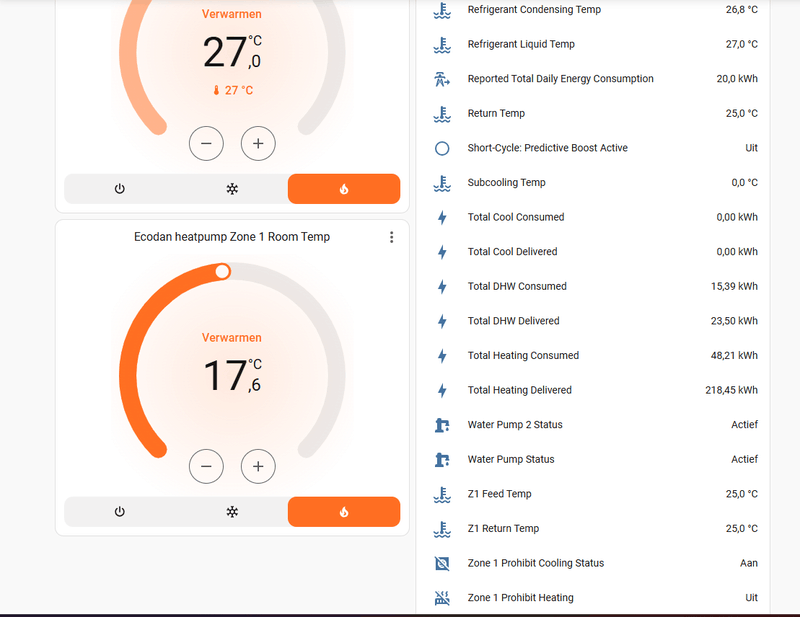The image size is (800, 617).
Task: Switch Zone 1 Room Temp to cooling mode
Action: (x=232, y=512)
